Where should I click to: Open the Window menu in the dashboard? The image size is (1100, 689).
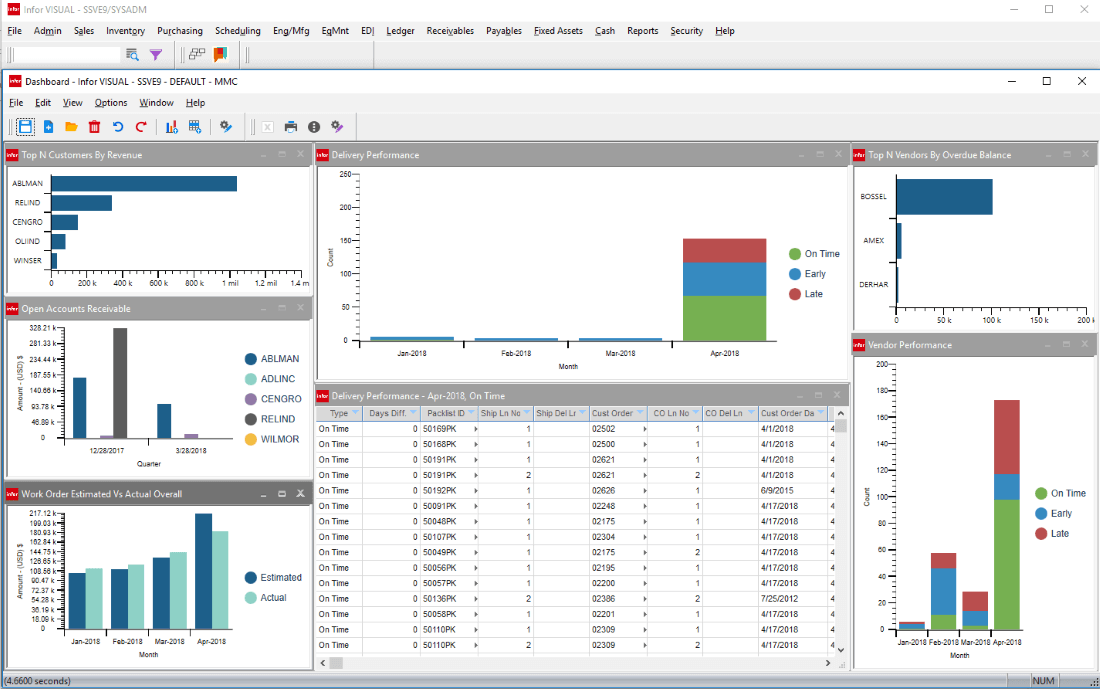pyautogui.click(x=156, y=102)
